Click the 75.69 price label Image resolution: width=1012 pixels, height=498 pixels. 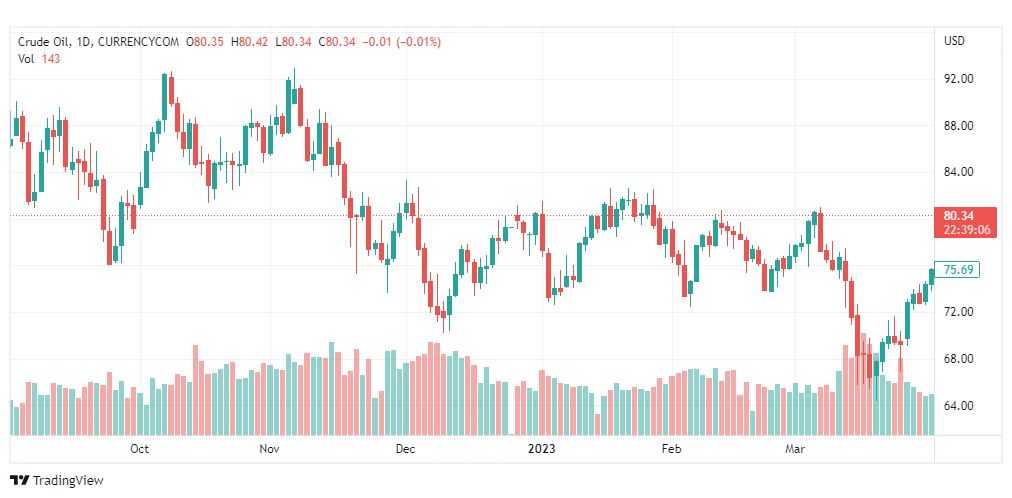pos(959,270)
